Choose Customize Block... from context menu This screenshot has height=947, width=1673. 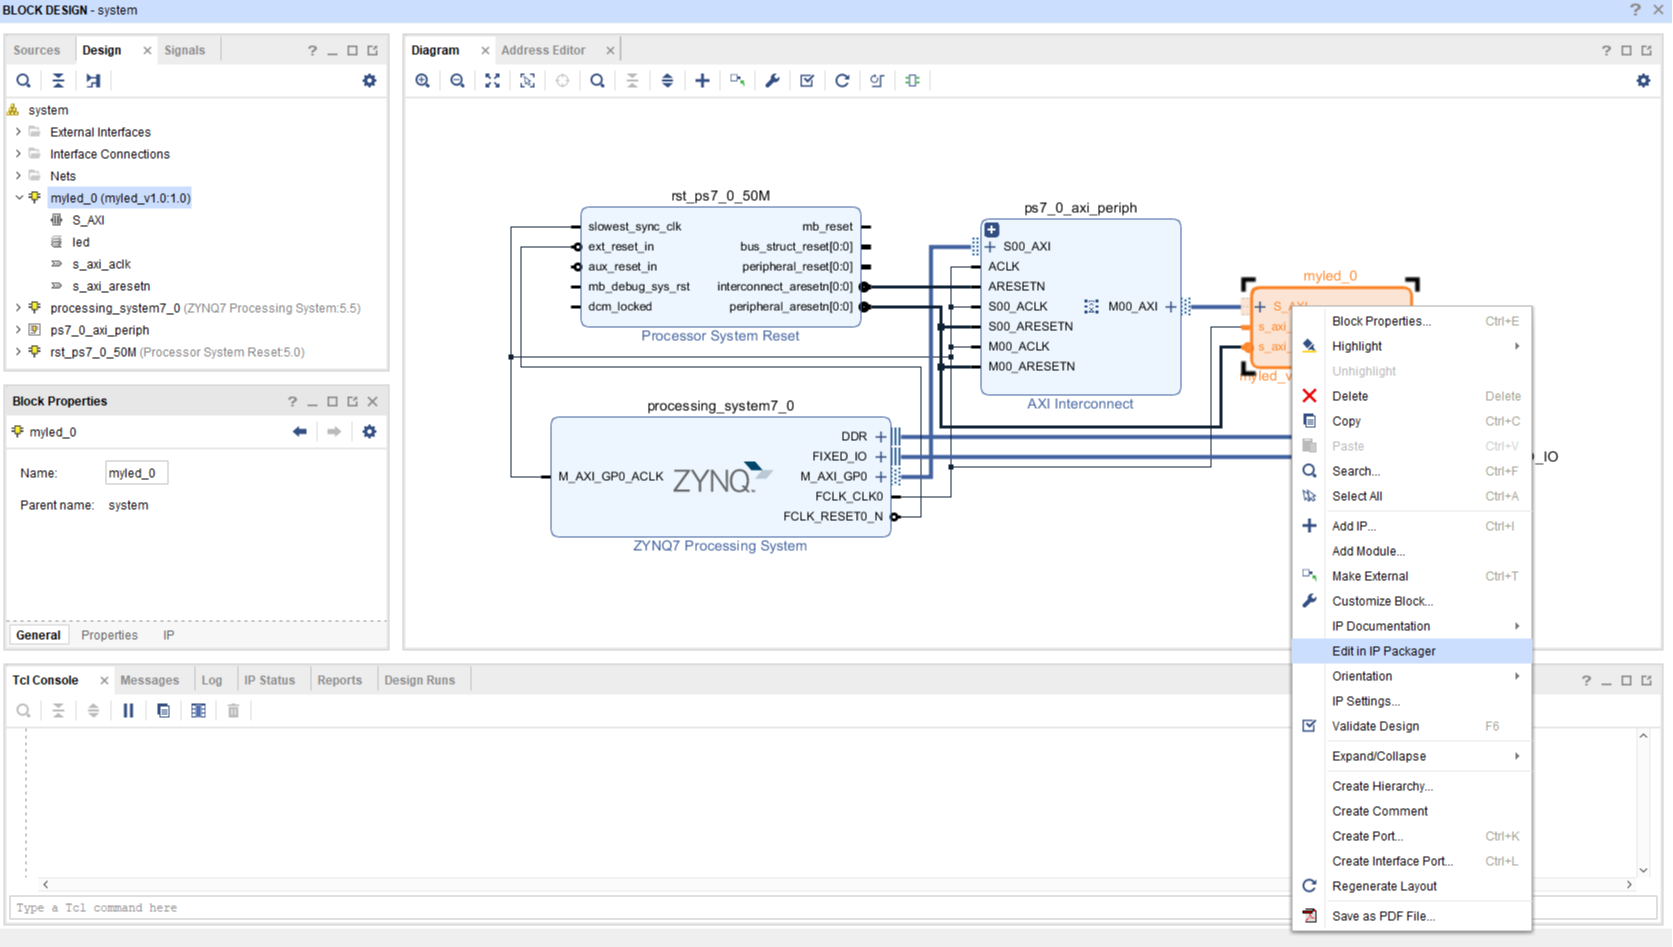(x=1412, y=601)
